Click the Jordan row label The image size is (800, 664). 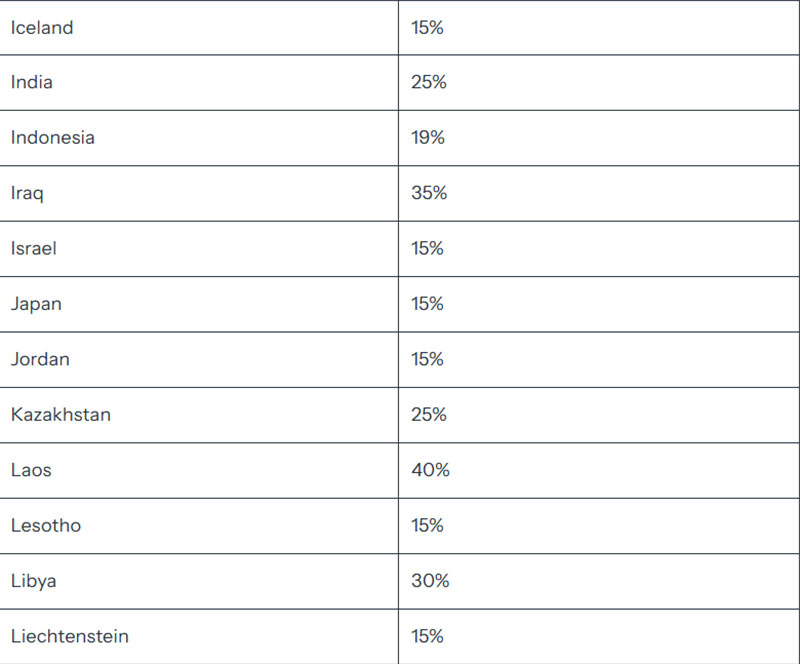40,359
